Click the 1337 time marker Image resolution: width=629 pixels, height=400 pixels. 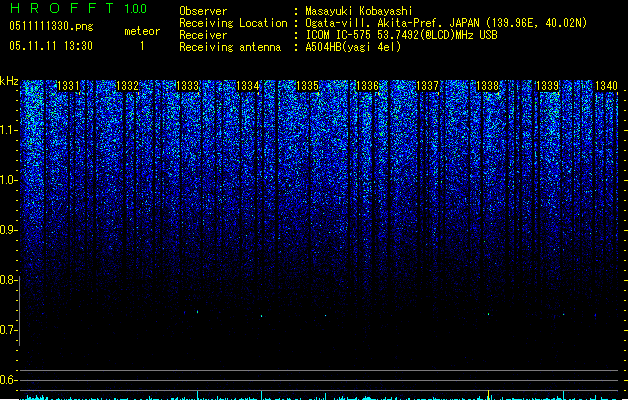pos(428,86)
